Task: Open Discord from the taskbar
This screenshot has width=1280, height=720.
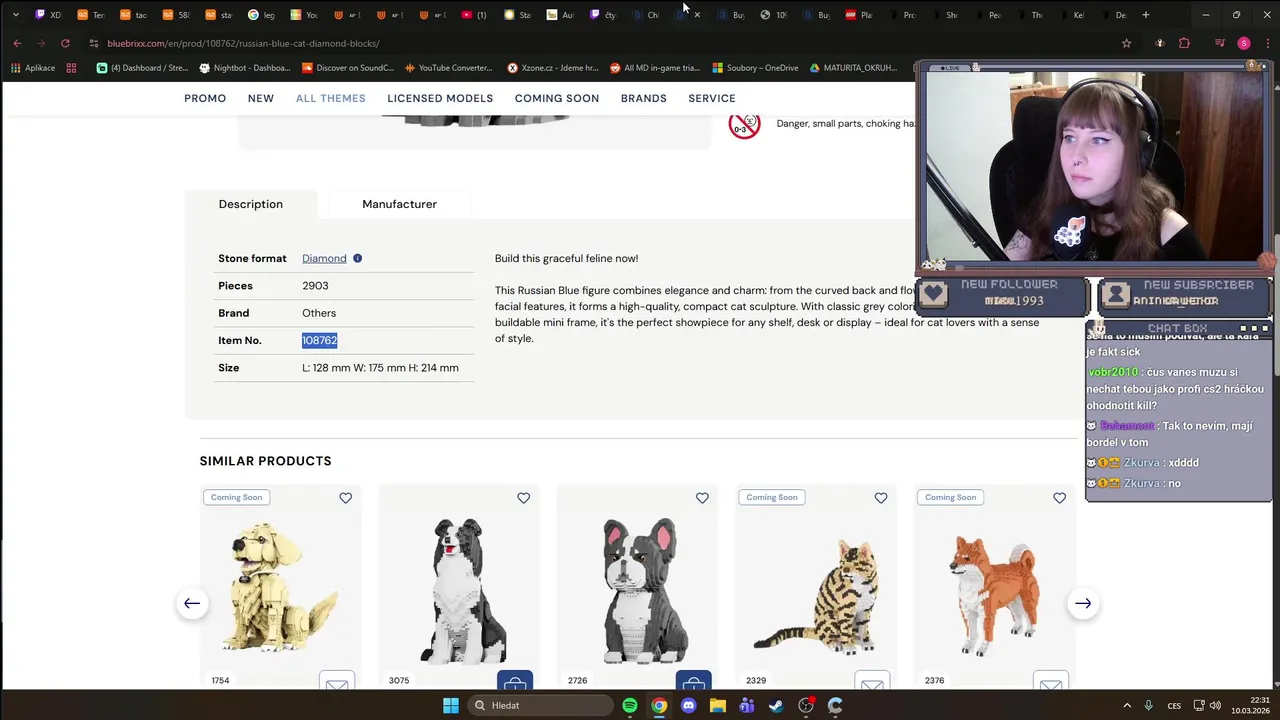Action: [x=688, y=705]
